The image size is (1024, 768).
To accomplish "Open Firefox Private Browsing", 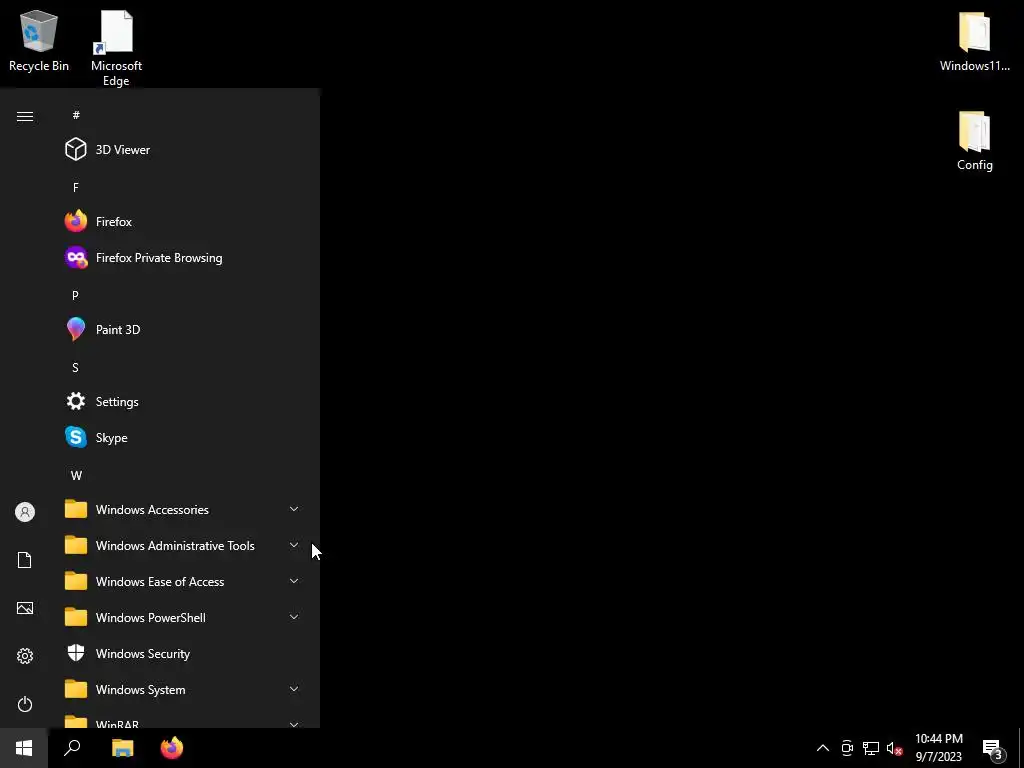I will [183, 258].
